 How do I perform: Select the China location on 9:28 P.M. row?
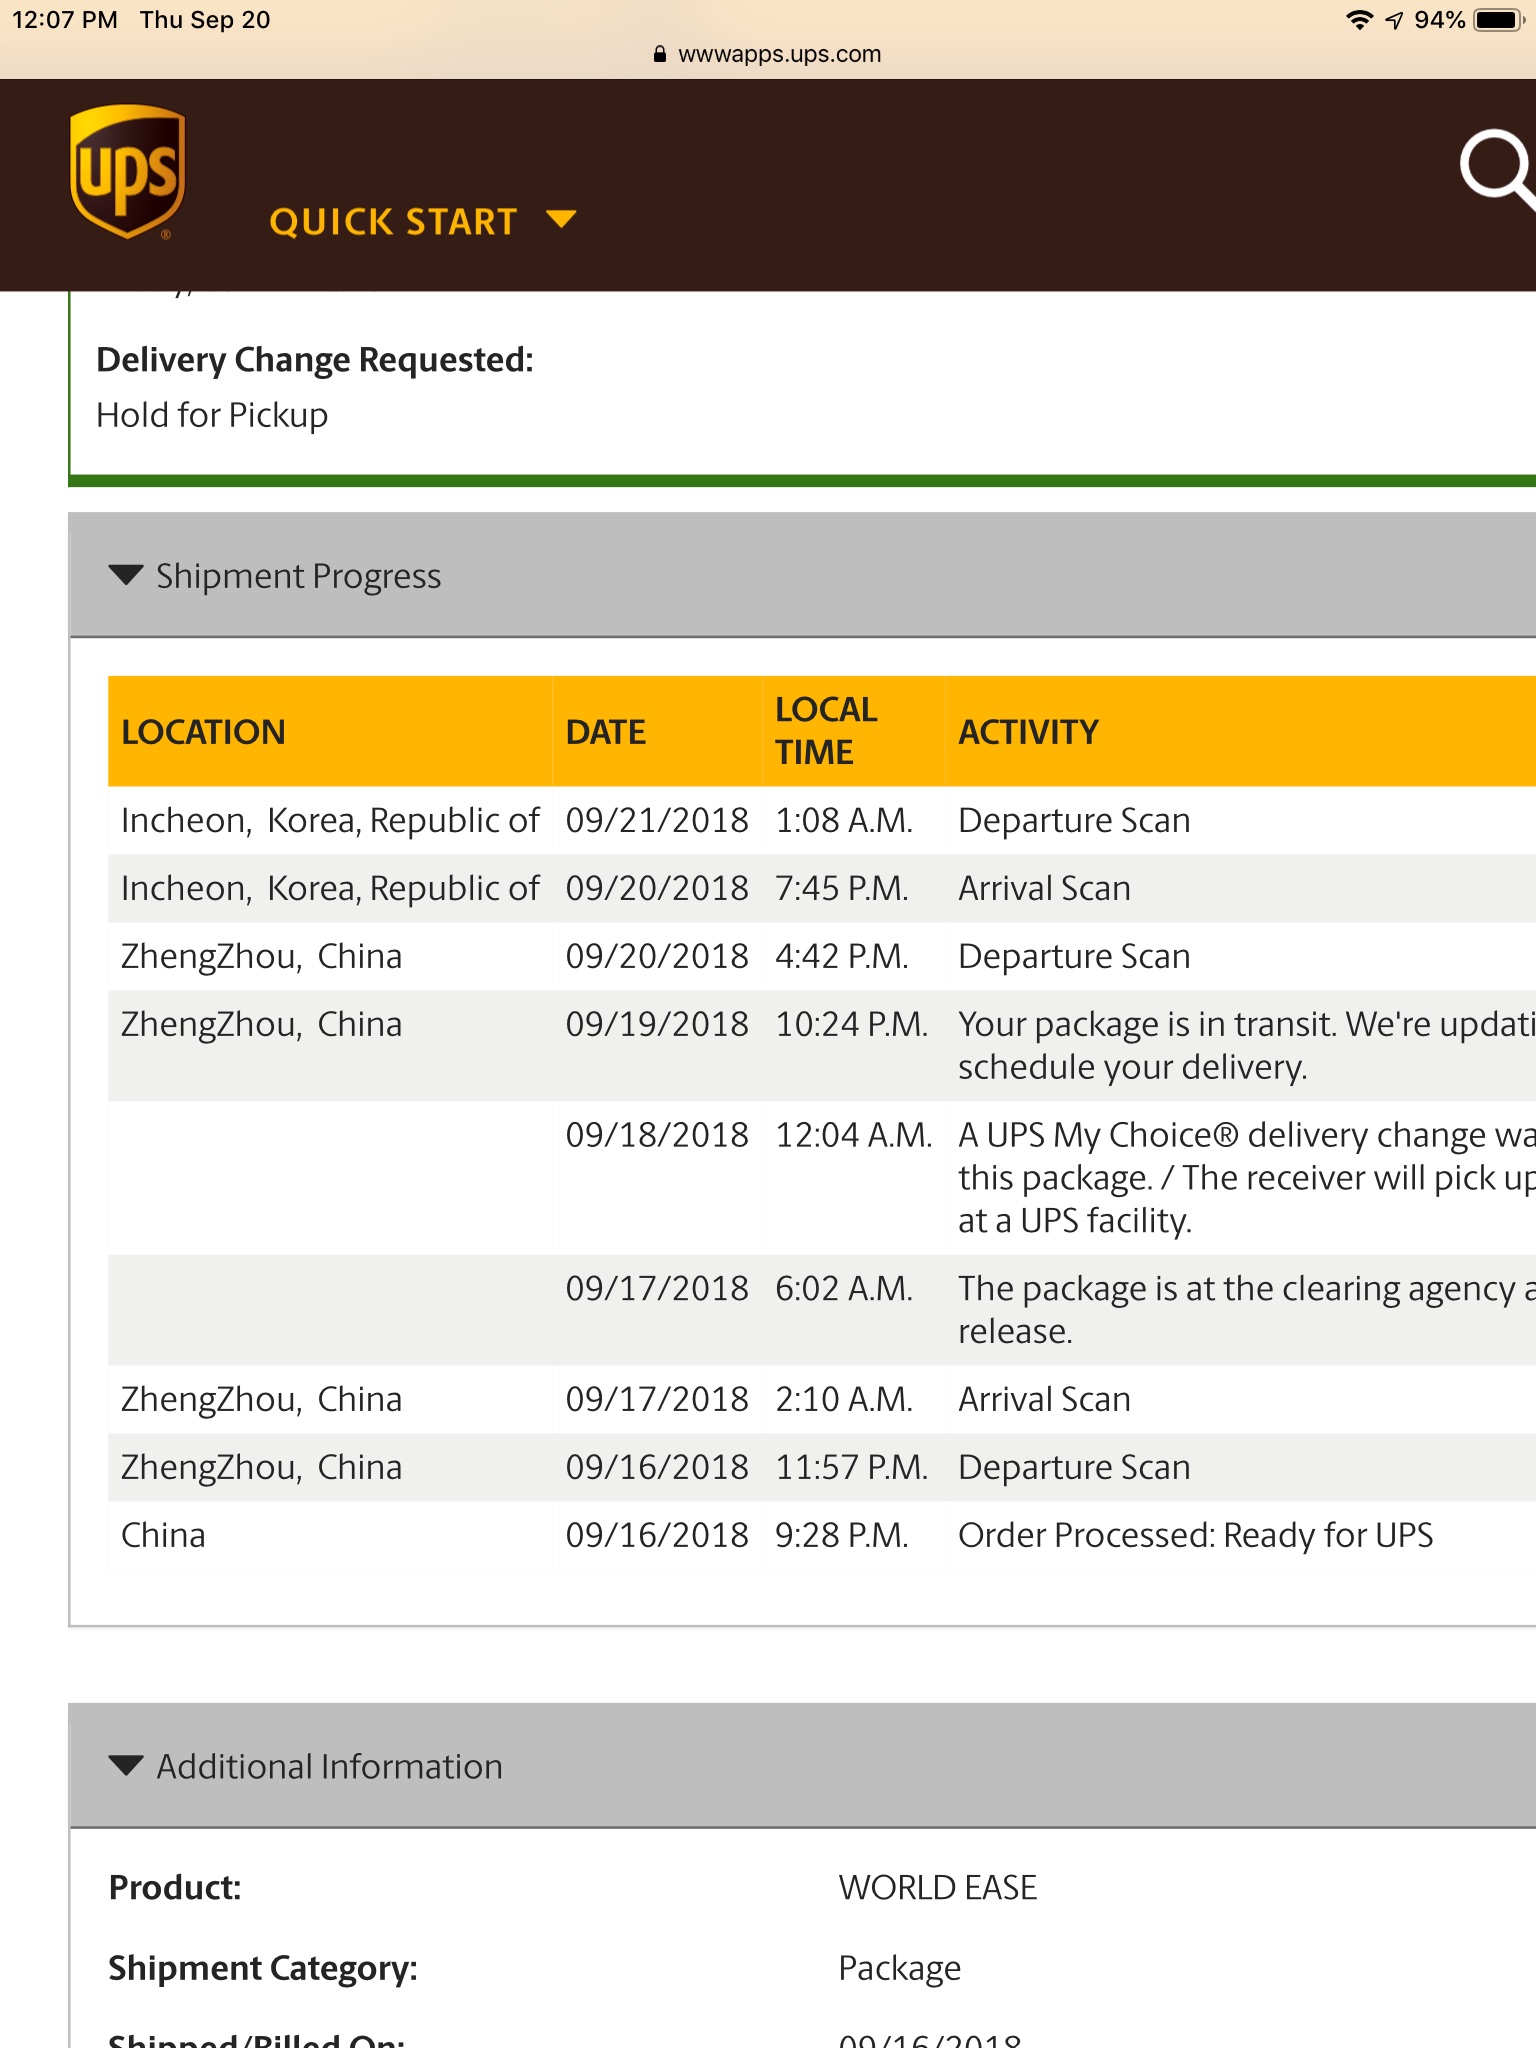(163, 1536)
